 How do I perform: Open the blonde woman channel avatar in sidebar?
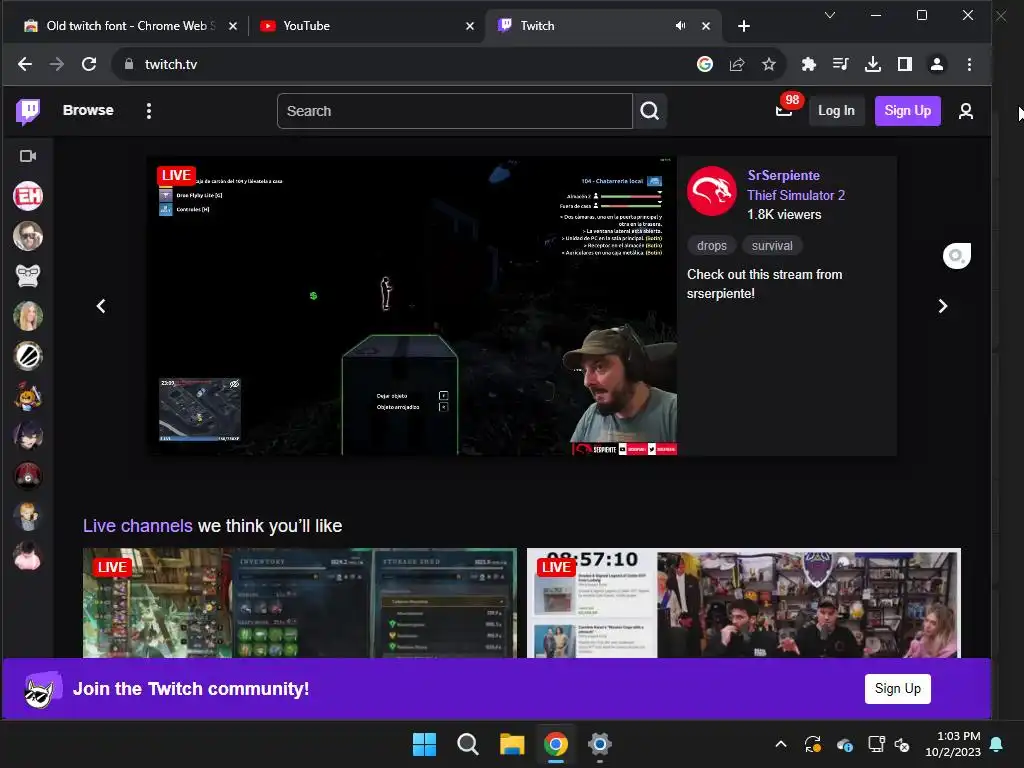28,316
